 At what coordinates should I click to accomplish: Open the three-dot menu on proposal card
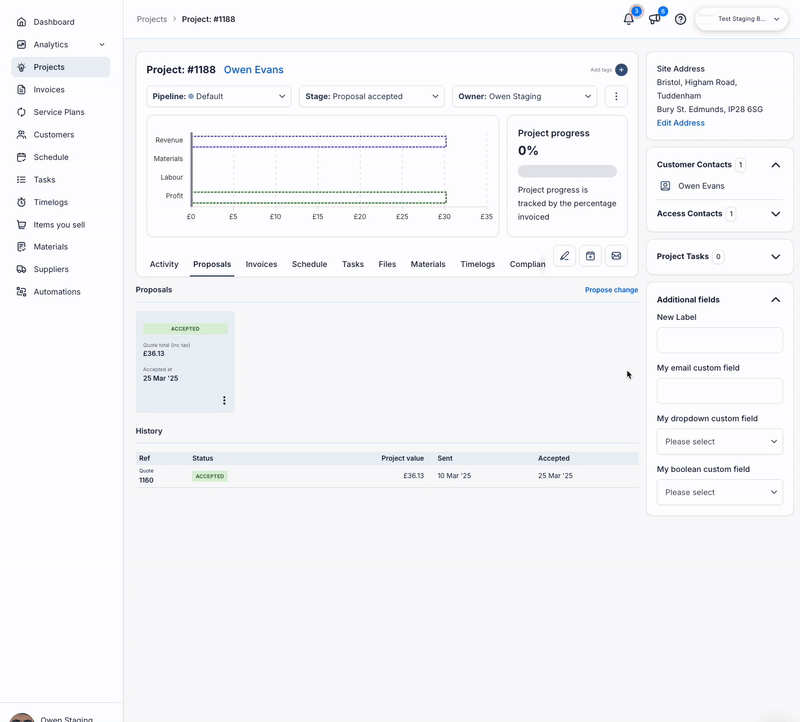coord(224,400)
